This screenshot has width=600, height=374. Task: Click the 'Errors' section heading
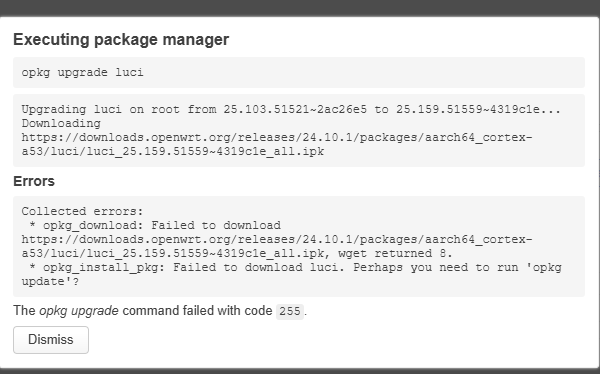coord(34,181)
